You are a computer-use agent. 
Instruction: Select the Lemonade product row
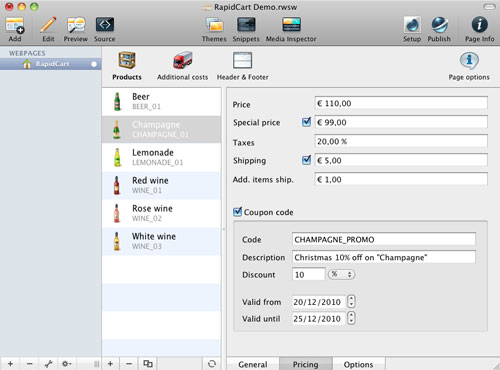point(161,158)
